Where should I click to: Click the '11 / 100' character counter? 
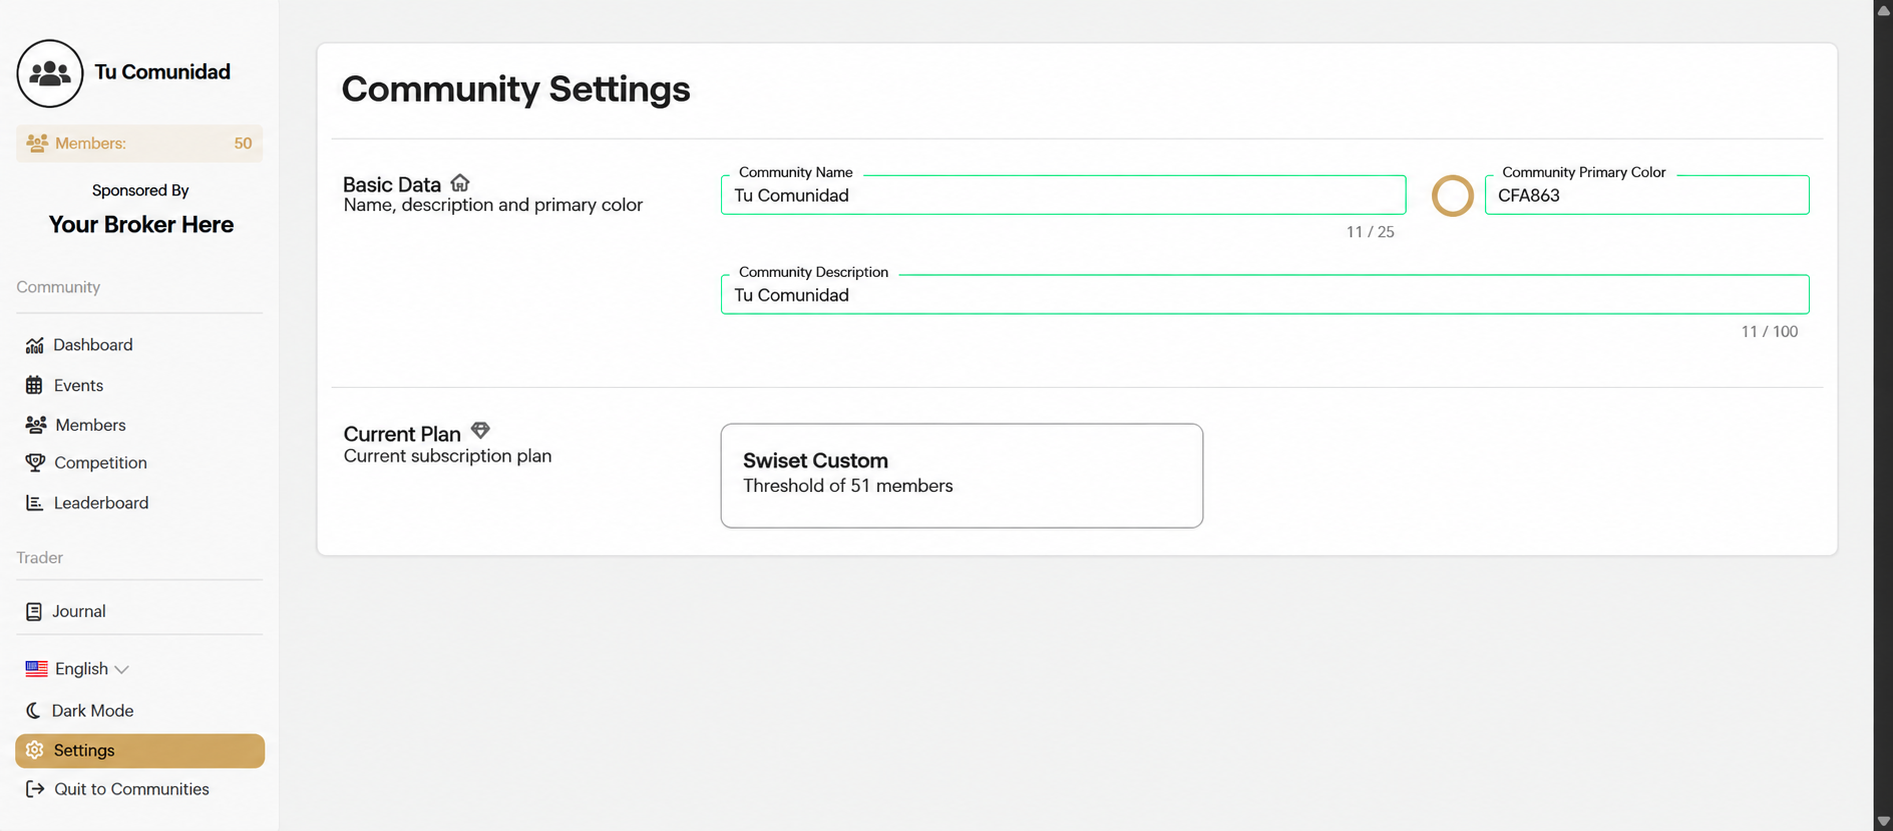tap(1769, 332)
